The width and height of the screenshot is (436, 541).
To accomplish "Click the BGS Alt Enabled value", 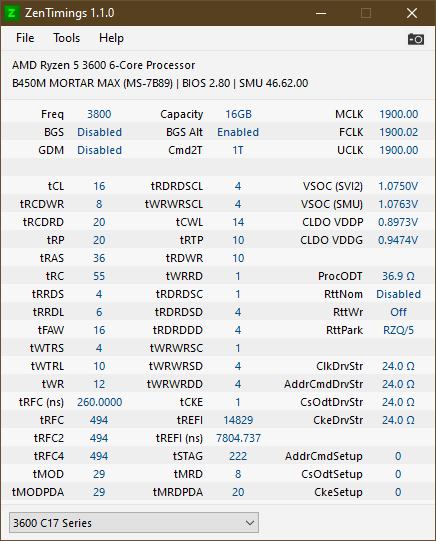I will point(238,132).
